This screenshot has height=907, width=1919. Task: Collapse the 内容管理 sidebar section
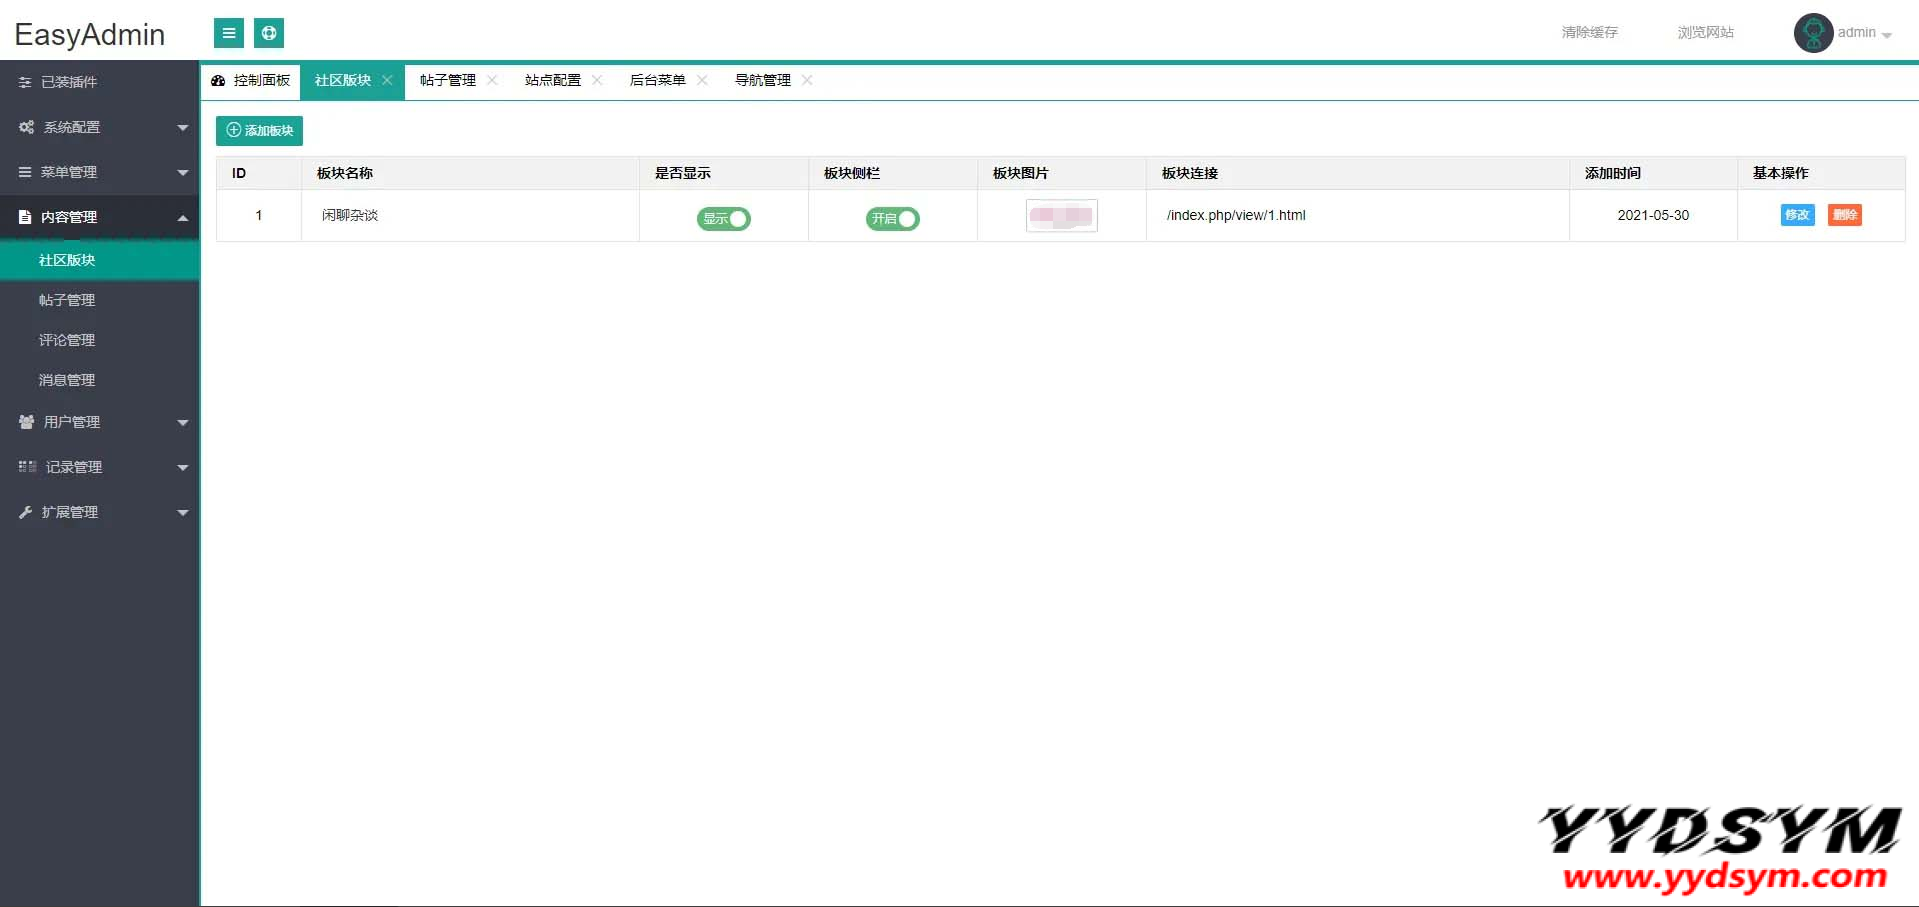(100, 217)
